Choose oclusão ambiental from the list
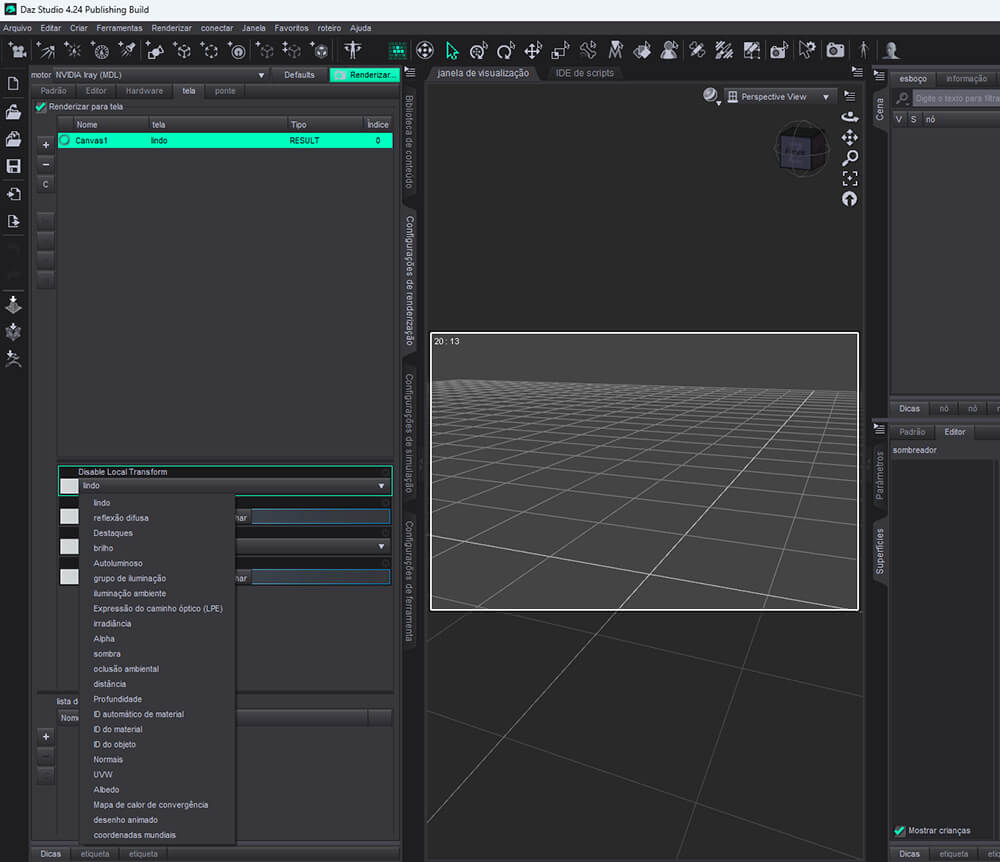Image resolution: width=1000 pixels, height=862 pixels. pos(126,669)
